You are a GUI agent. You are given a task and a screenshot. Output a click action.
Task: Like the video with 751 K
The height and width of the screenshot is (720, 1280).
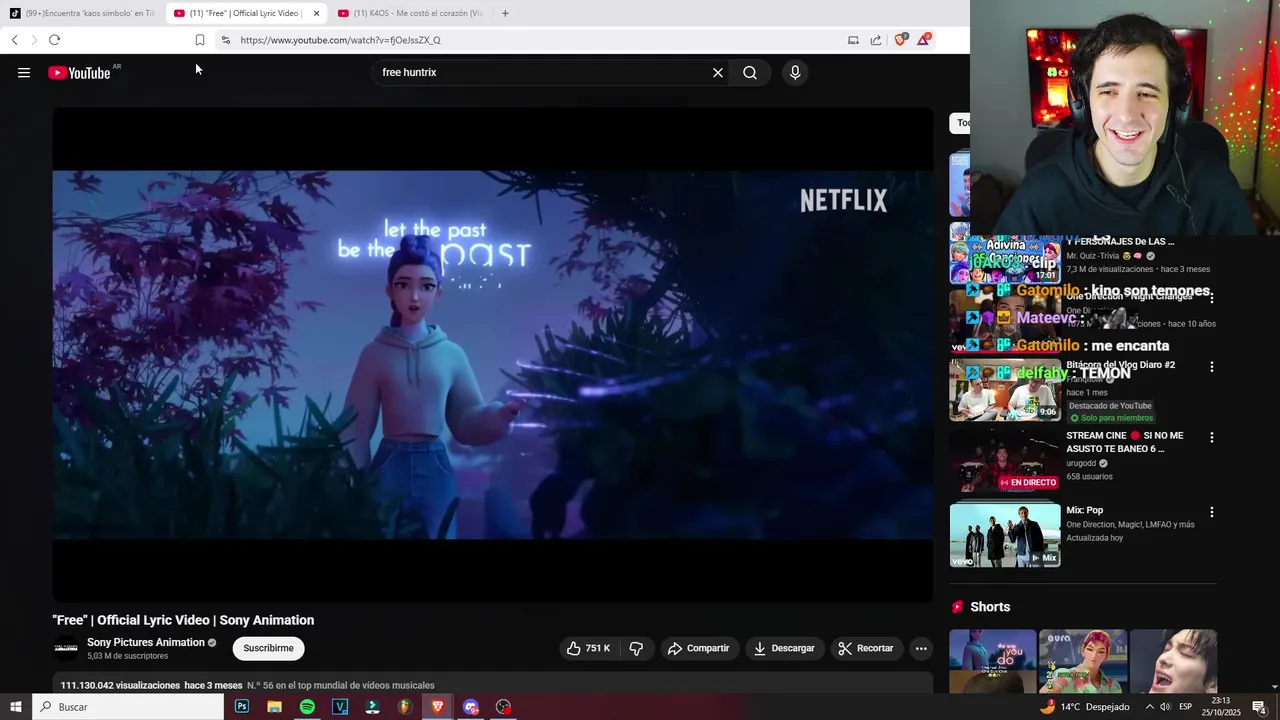pyautogui.click(x=588, y=648)
